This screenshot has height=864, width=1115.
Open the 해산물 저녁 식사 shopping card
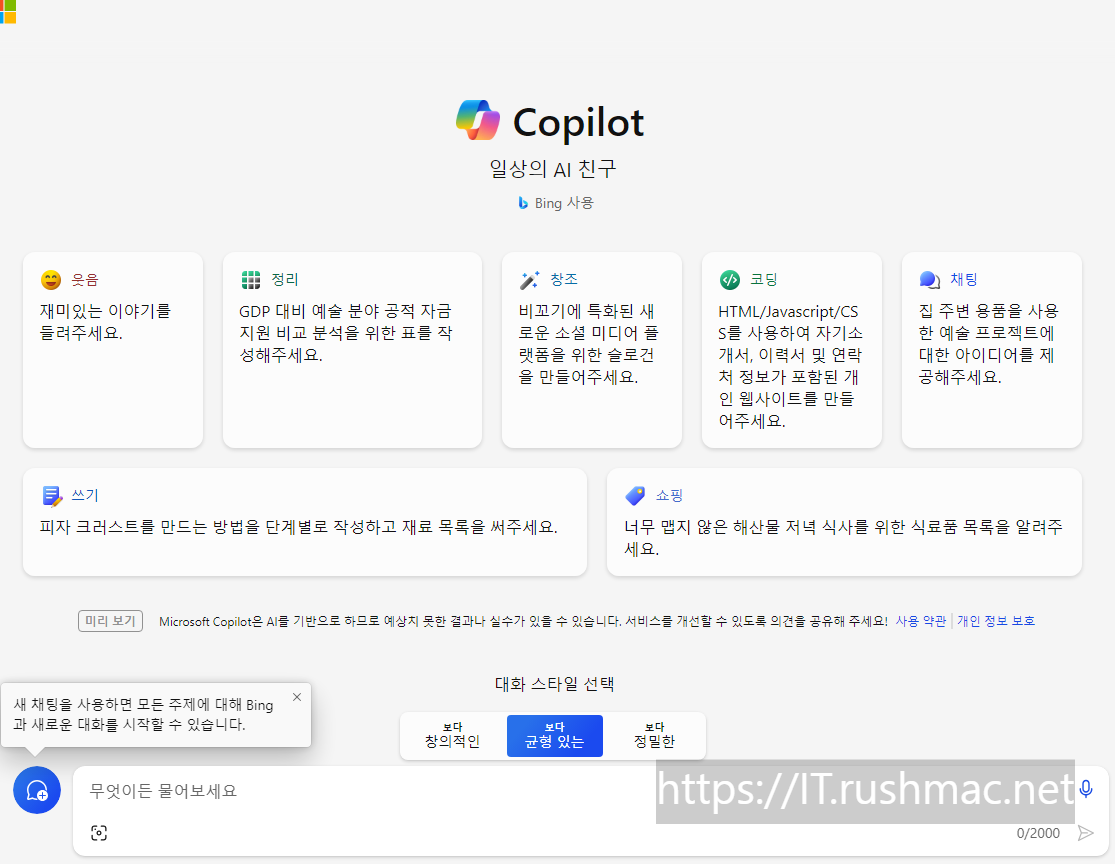(x=844, y=522)
